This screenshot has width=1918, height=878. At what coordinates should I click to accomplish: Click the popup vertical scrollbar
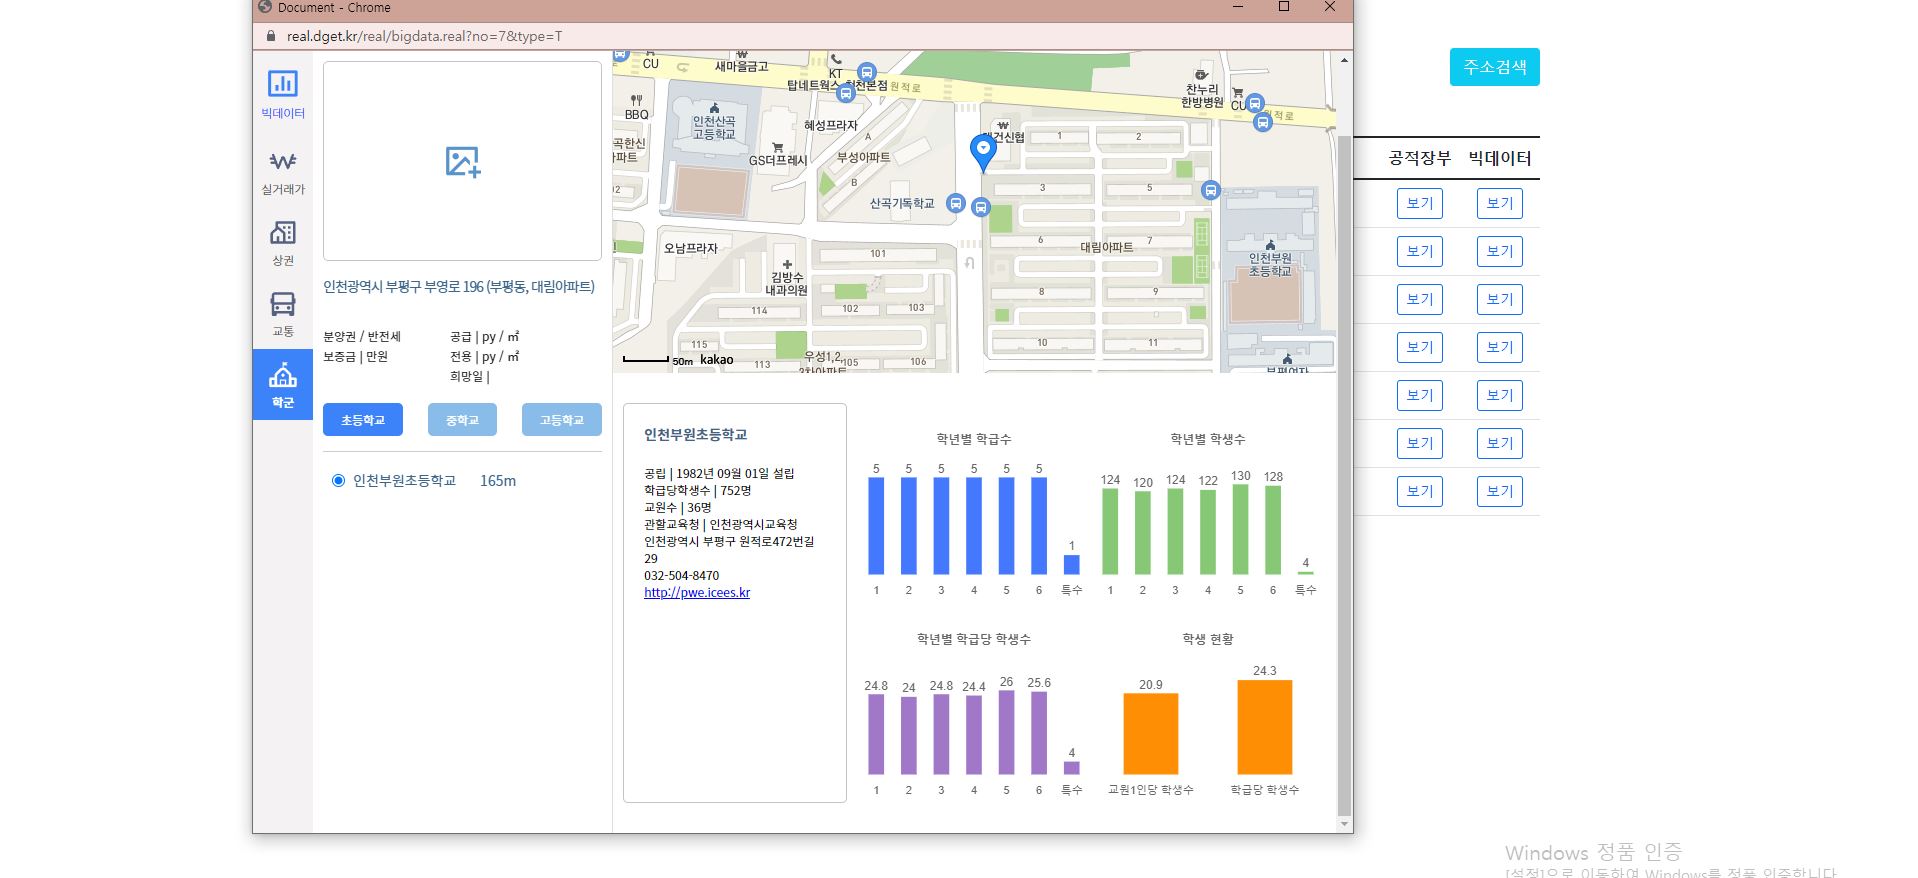(x=1344, y=470)
